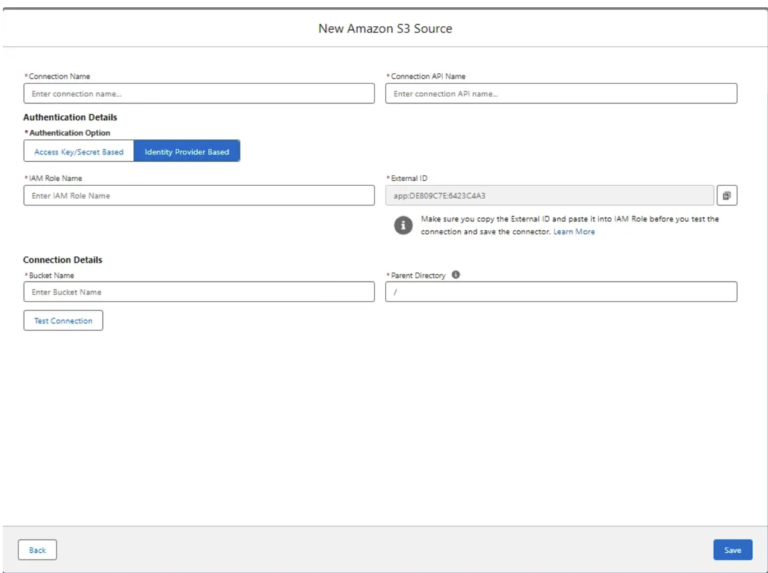Click the Save button
Image resolution: width=768 pixels, height=573 pixels.
(732, 550)
